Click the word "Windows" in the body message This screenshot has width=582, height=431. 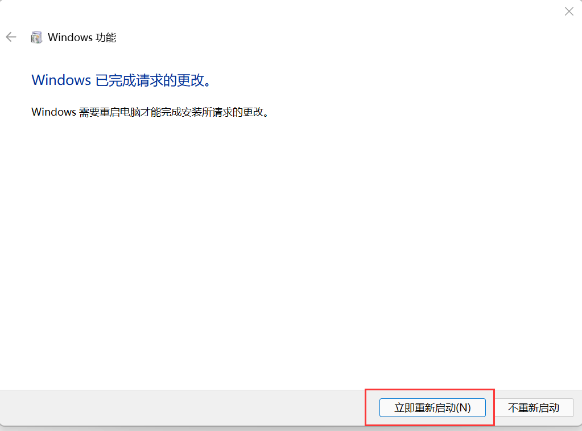54,112
